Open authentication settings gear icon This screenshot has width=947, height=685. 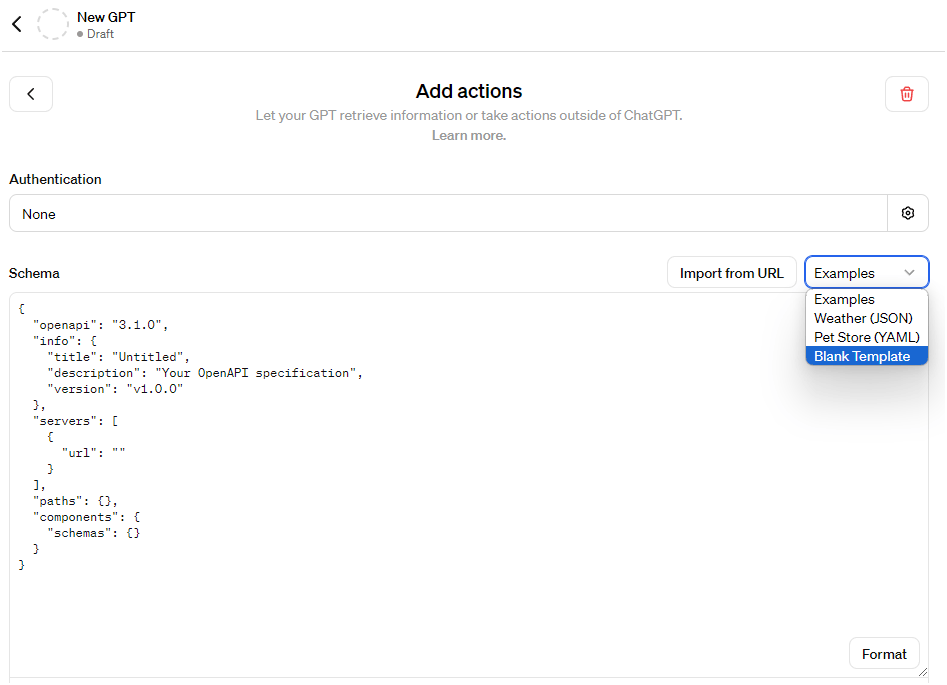coord(907,213)
